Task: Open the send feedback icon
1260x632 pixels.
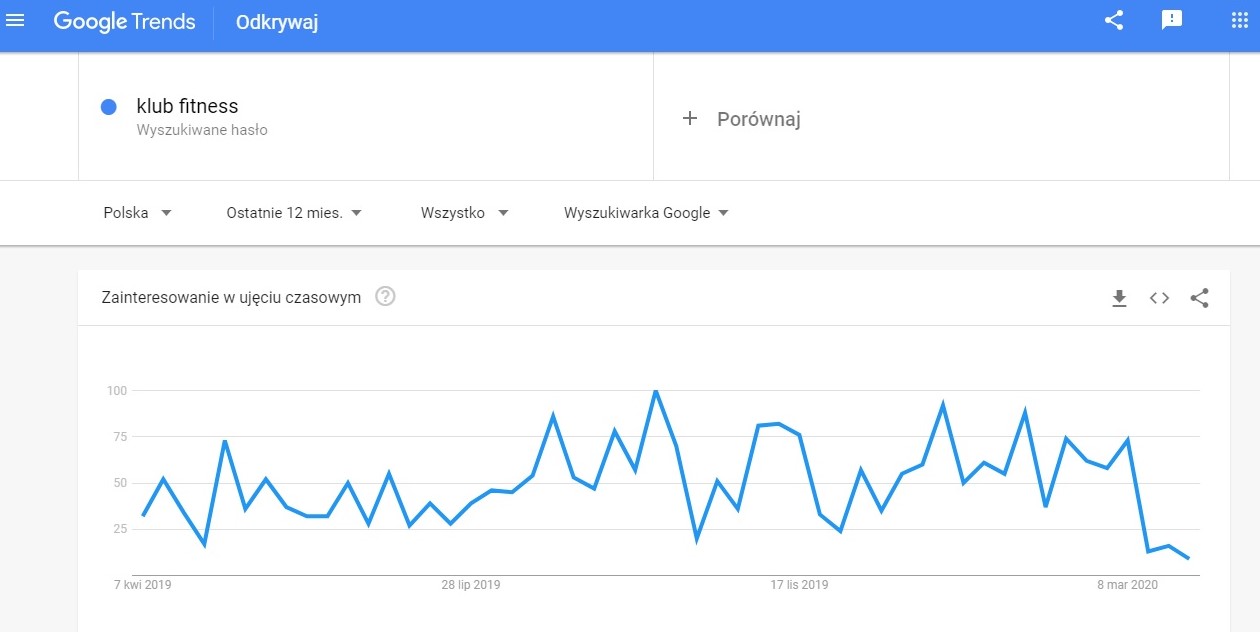Action: tap(1172, 20)
